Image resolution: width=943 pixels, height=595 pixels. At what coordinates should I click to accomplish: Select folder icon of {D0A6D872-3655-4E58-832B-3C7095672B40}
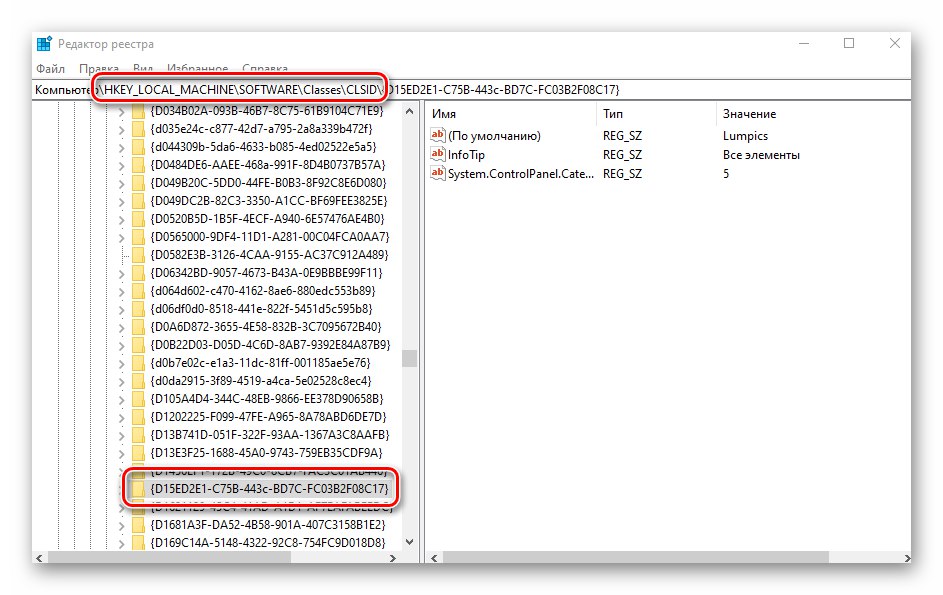coord(138,327)
